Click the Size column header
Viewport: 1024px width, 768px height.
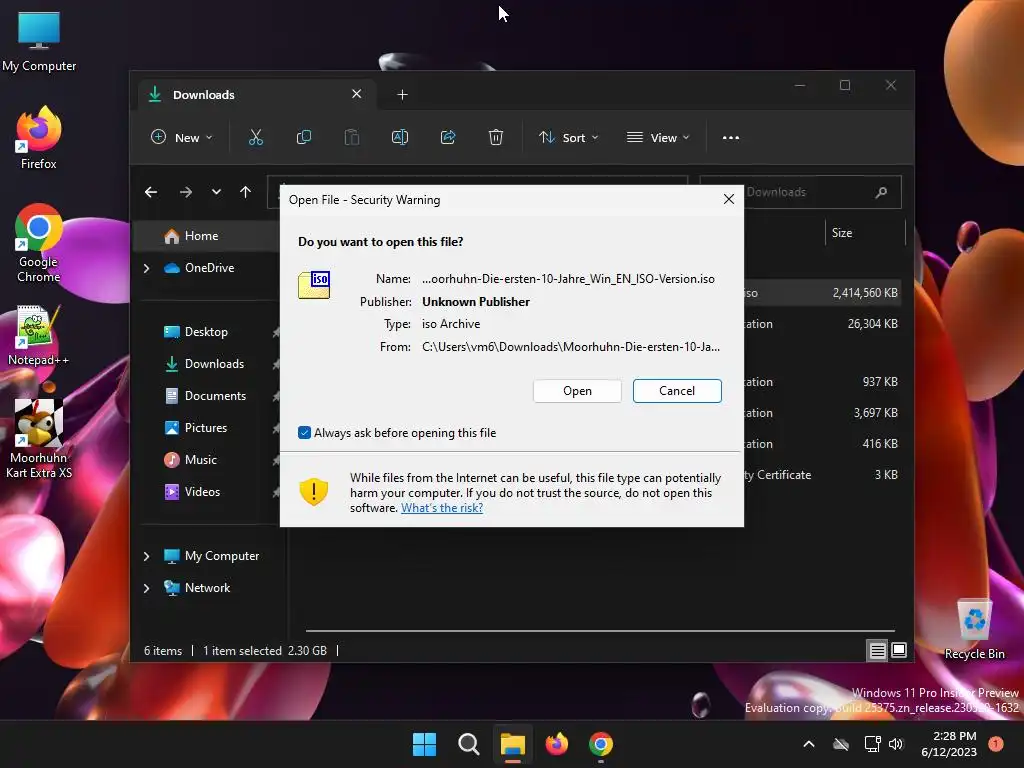865,233
